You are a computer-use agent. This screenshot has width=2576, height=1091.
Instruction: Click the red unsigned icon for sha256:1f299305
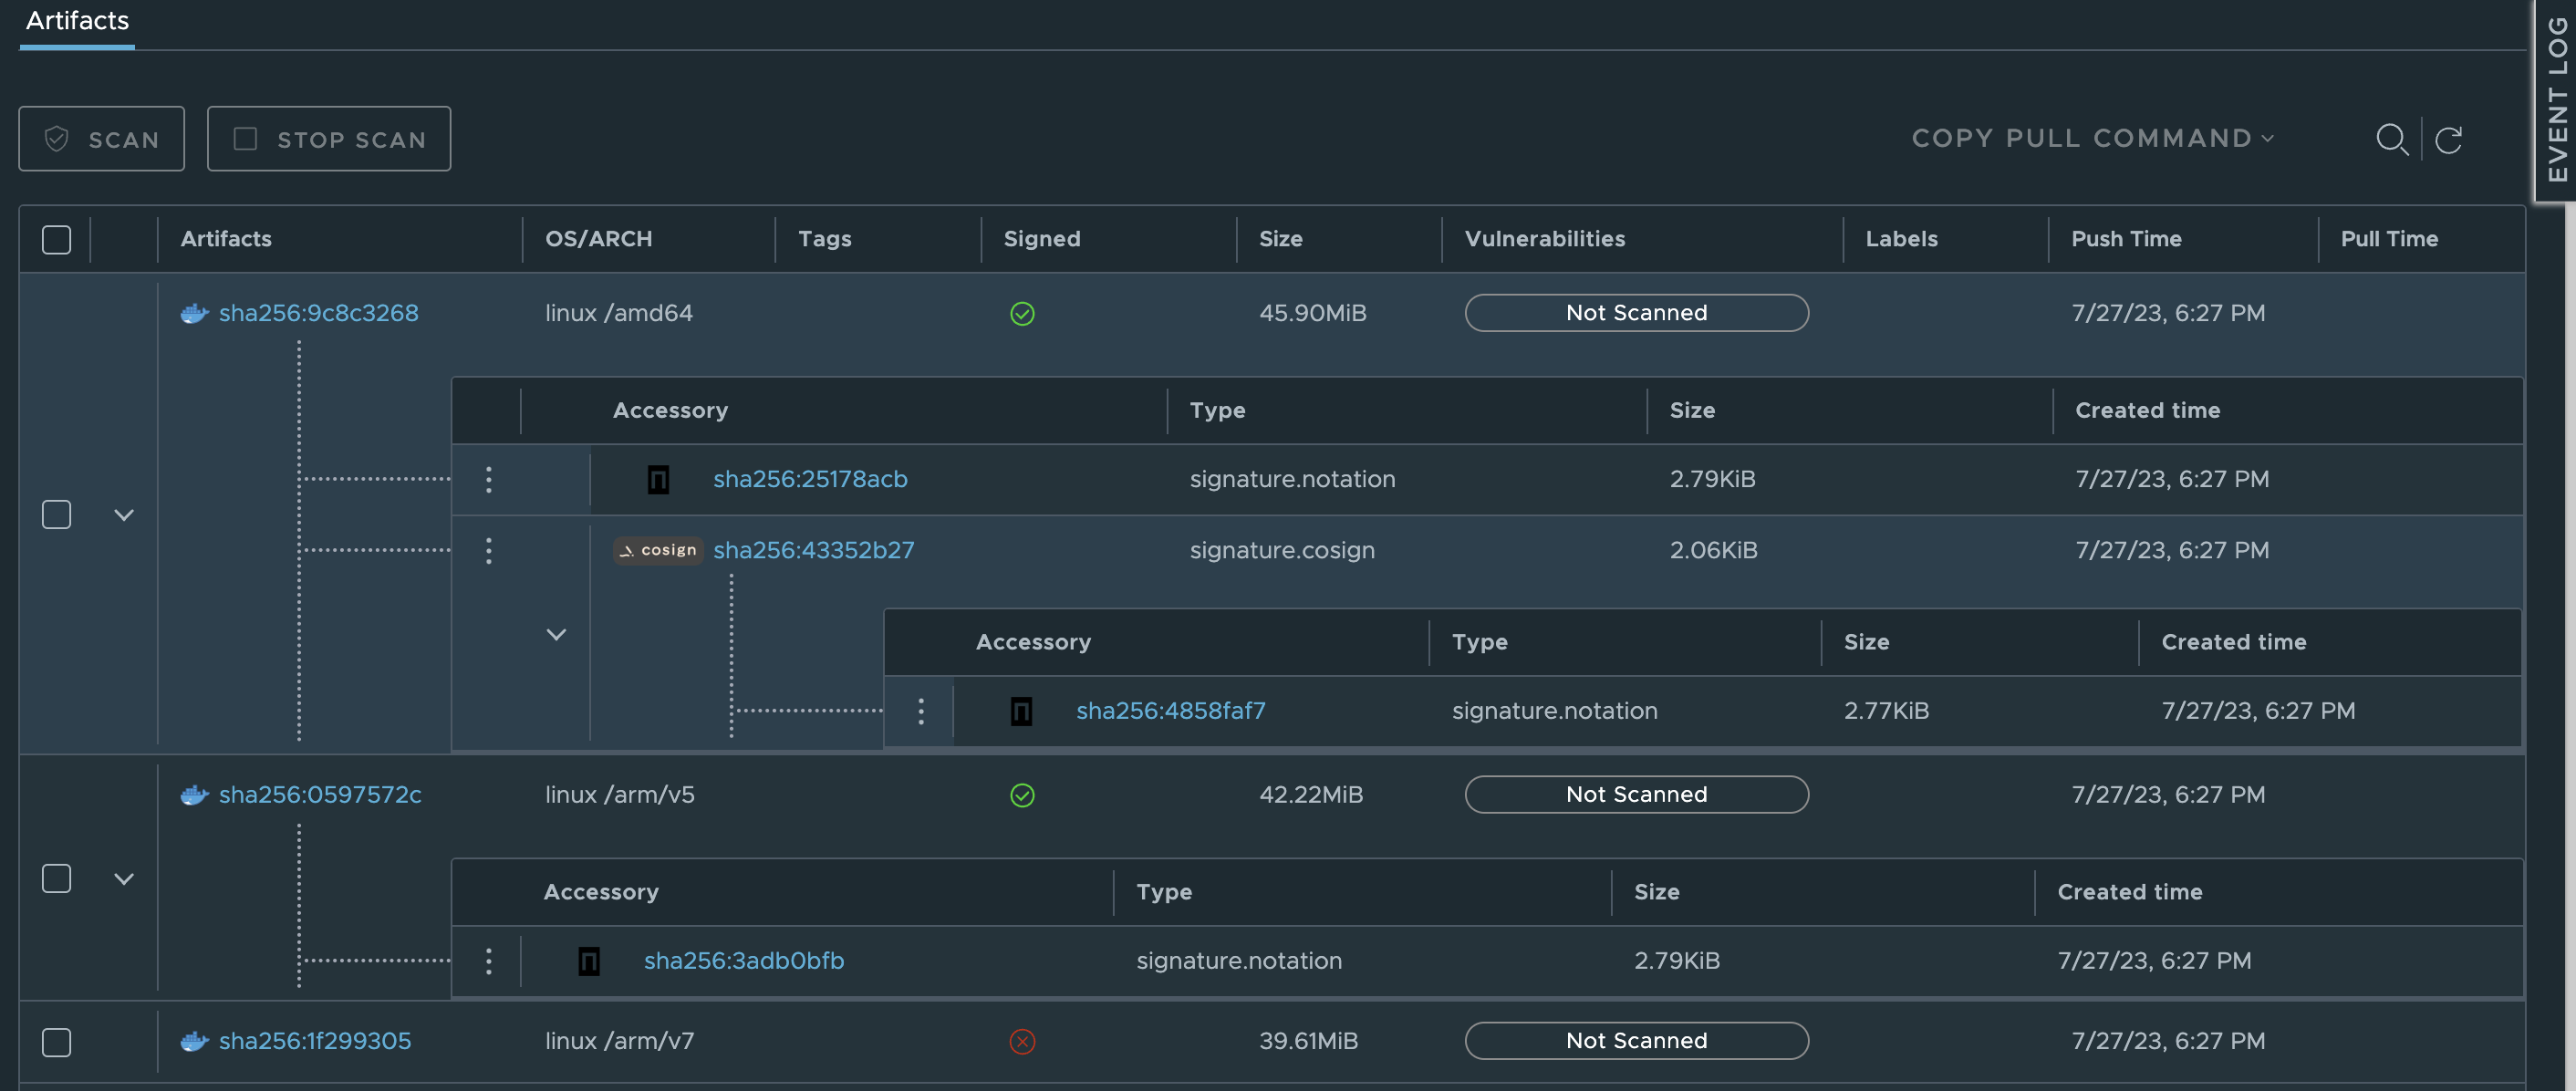[1022, 1041]
